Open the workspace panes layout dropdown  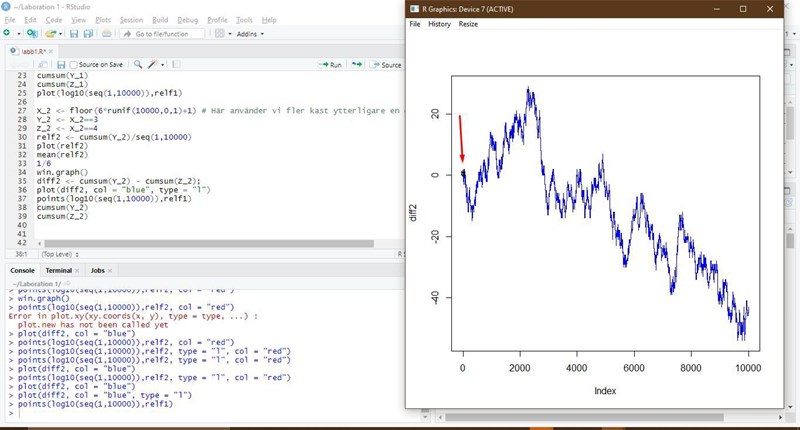point(222,33)
